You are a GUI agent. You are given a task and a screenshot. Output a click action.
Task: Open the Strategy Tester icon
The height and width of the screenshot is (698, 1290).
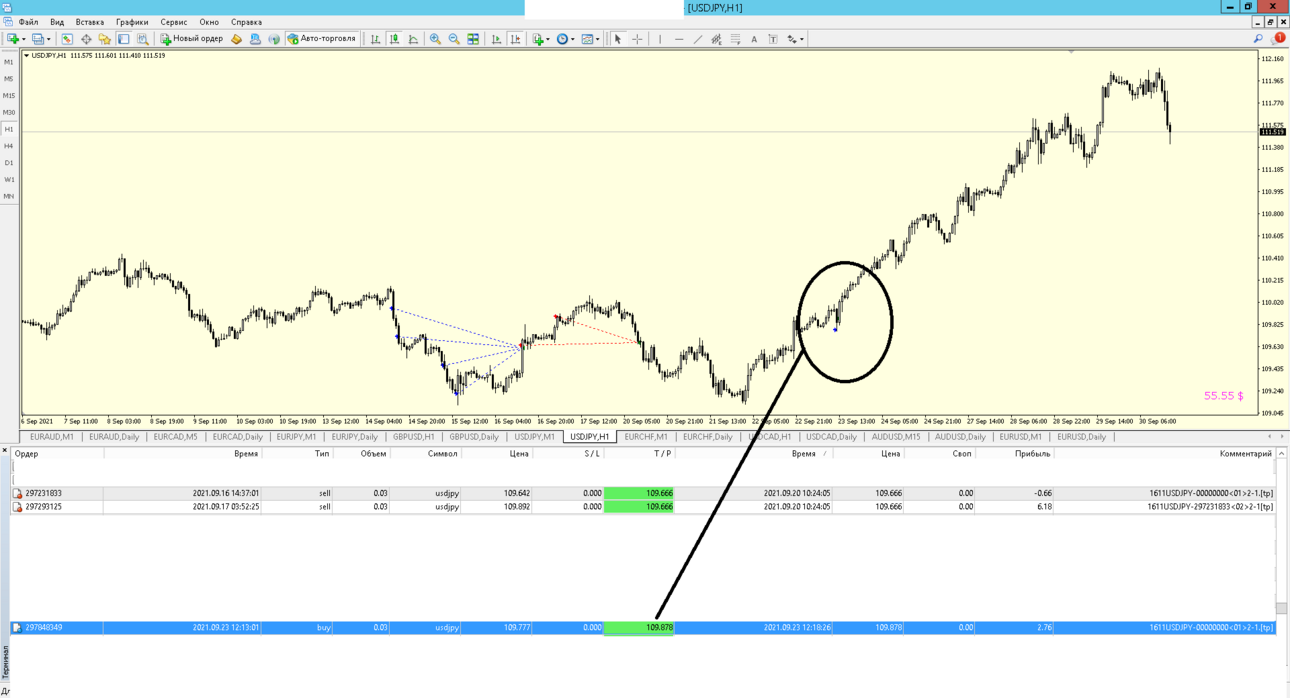(143, 39)
